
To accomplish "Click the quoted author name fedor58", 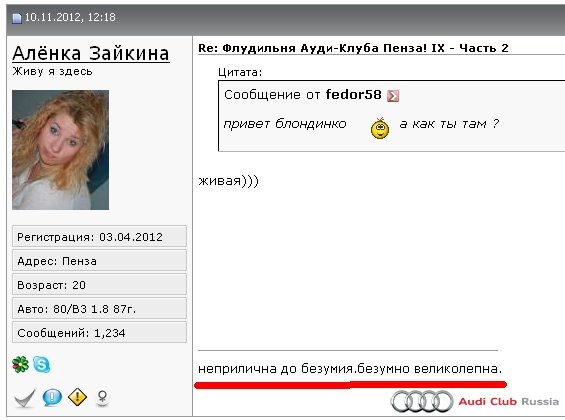I will click(353, 95).
